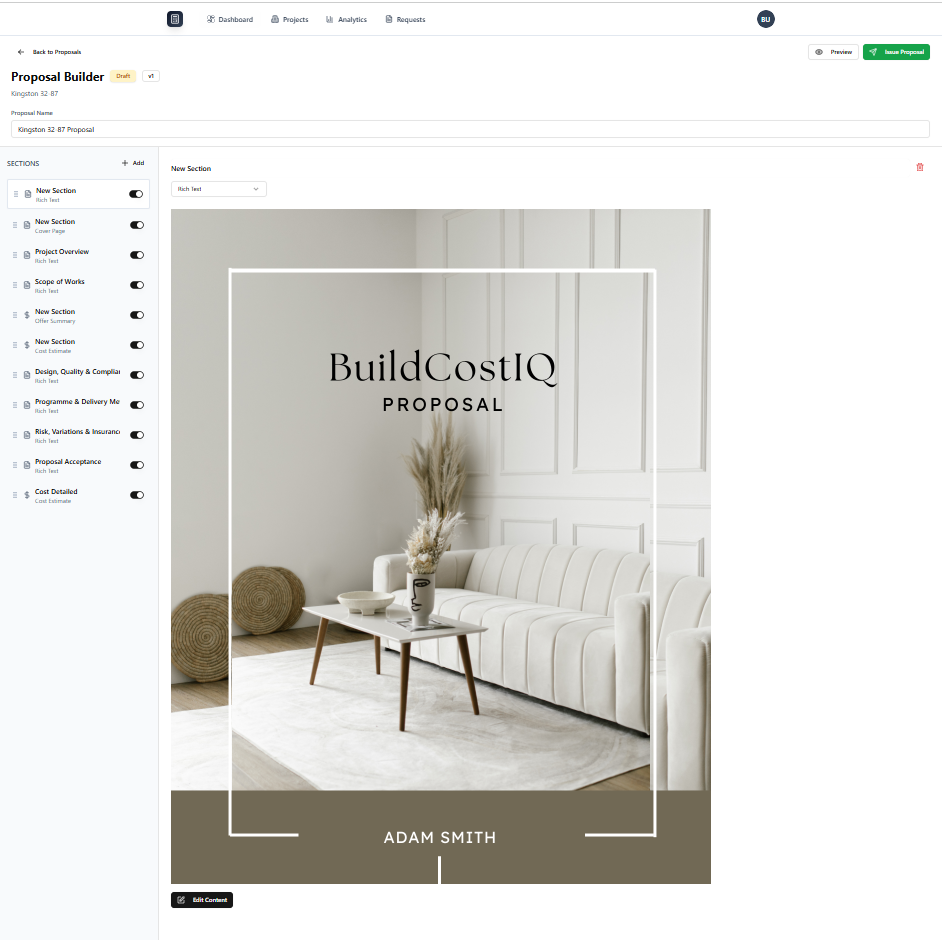Click the drag handle of Design, Quality & Compliance

15,375
